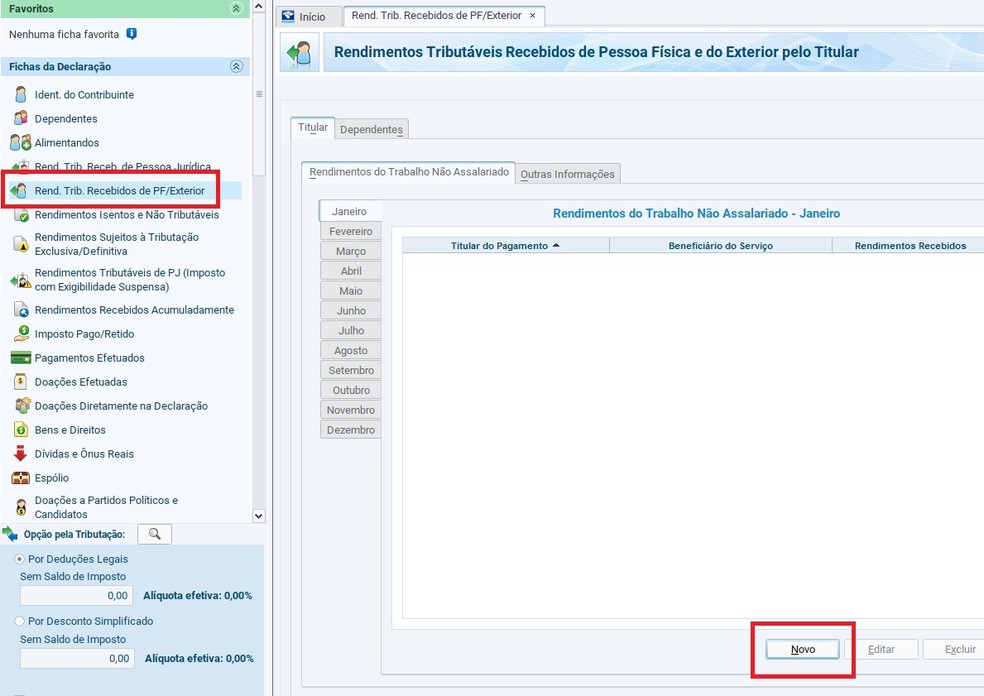Click the Dependentes sidebar icon
The width and height of the screenshot is (984, 696).
click(20, 119)
